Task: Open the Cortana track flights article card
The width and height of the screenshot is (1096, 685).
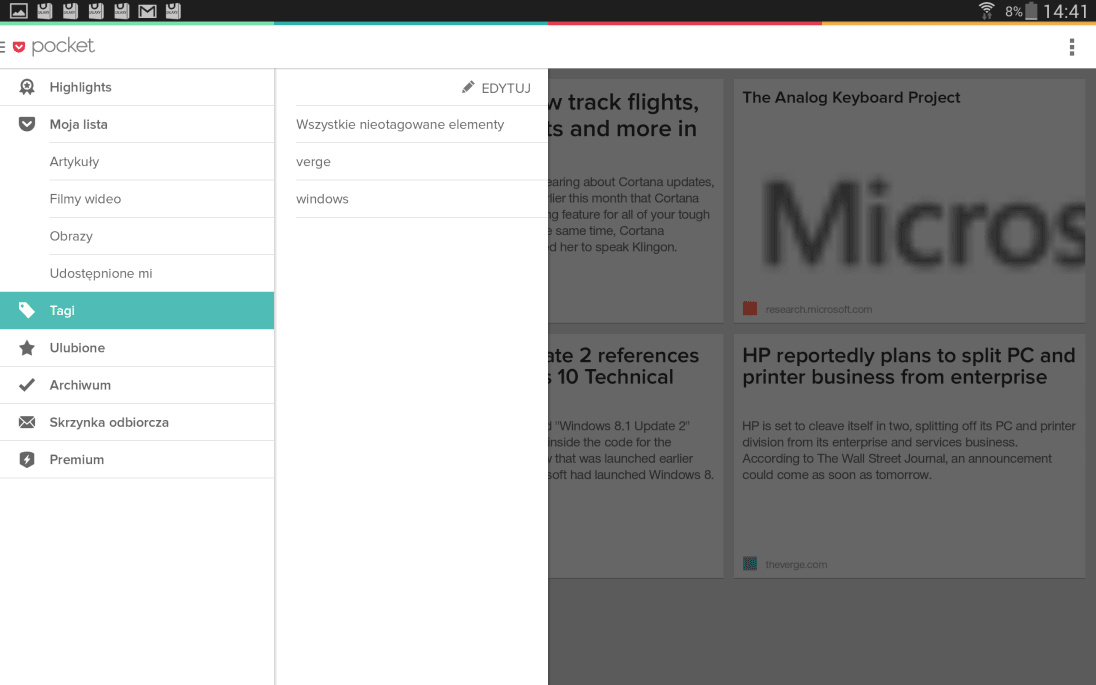Action: [x=635, y=201]
